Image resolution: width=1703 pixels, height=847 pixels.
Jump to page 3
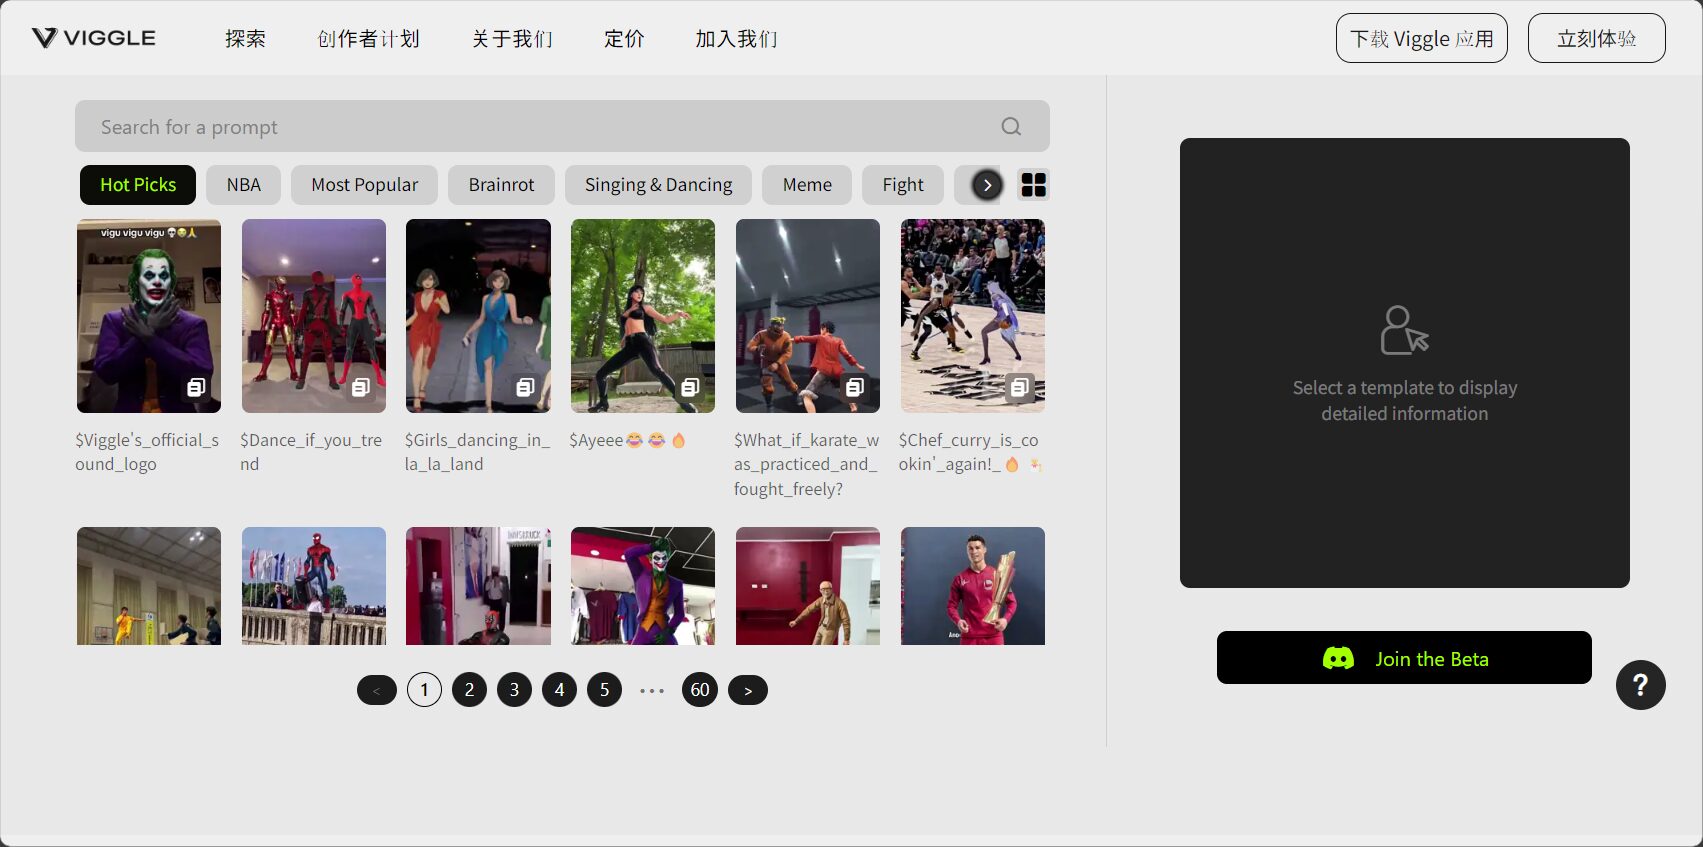pos(514,690)
